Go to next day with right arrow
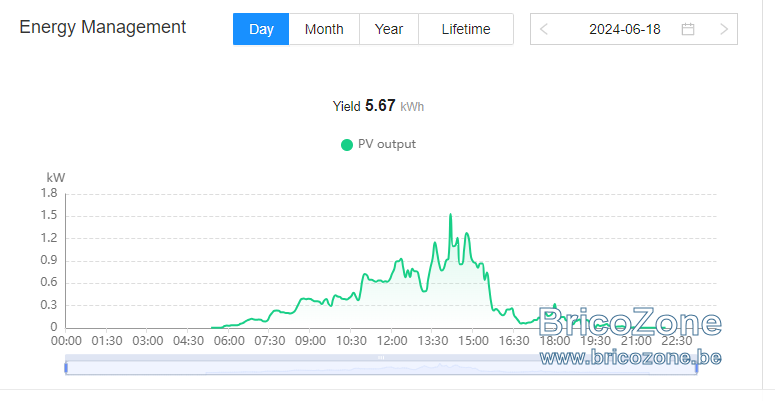 click(724, 29)
